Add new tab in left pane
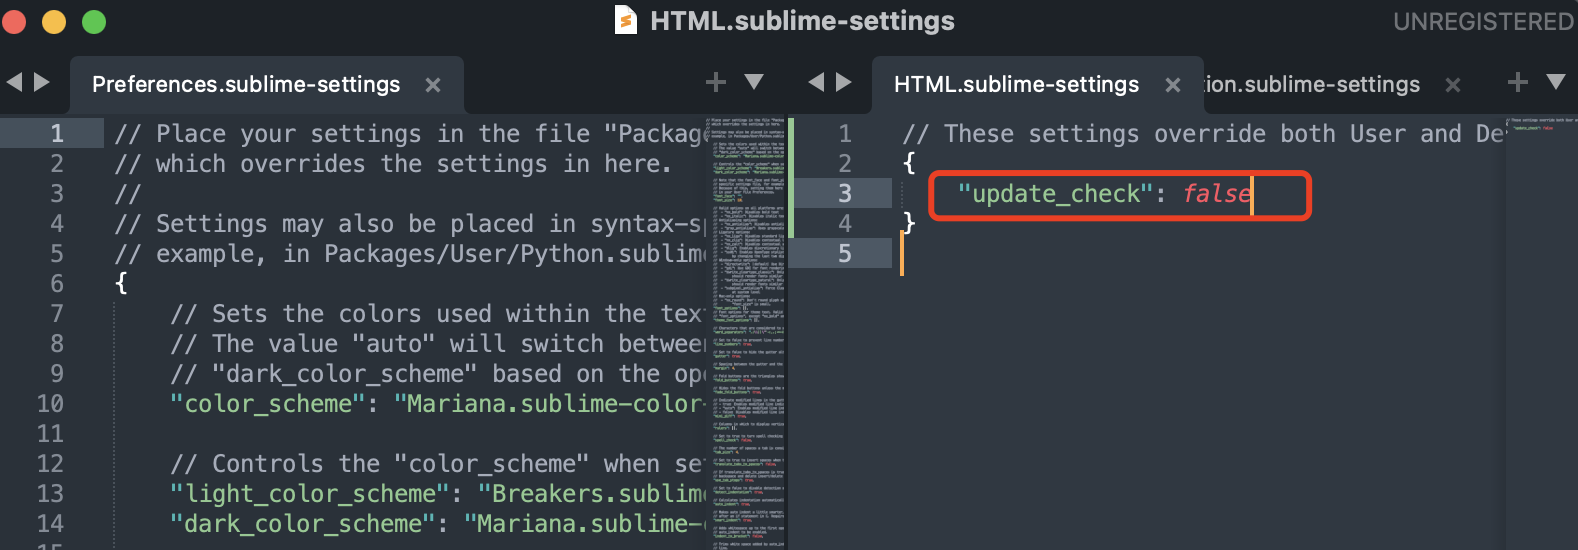This screenshot has height=550, width=1578. click(x=716, y=82)
